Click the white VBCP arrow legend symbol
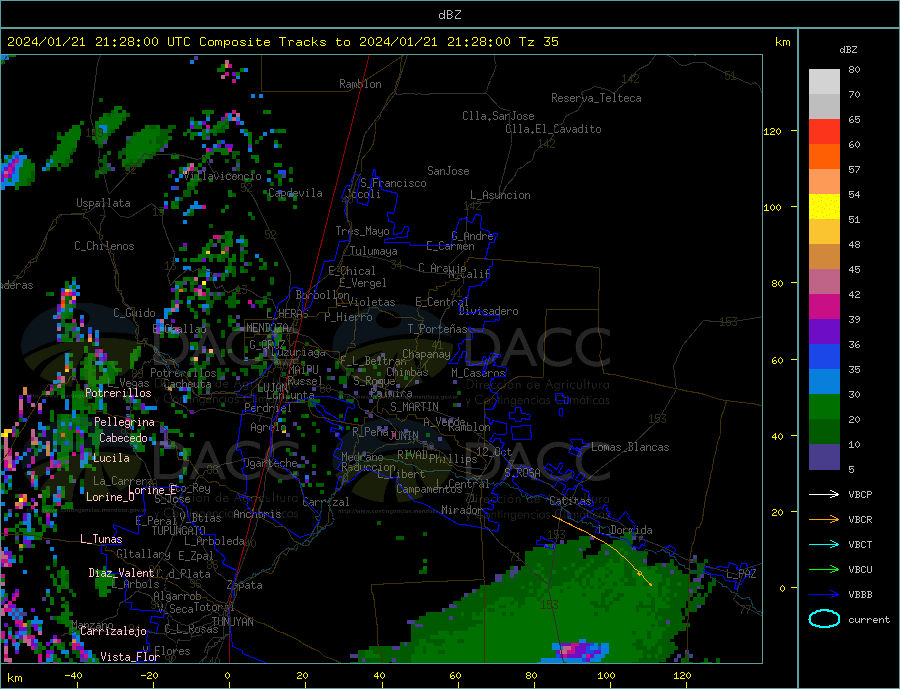This screenshot has width=900, height=689. pos(824,494)
